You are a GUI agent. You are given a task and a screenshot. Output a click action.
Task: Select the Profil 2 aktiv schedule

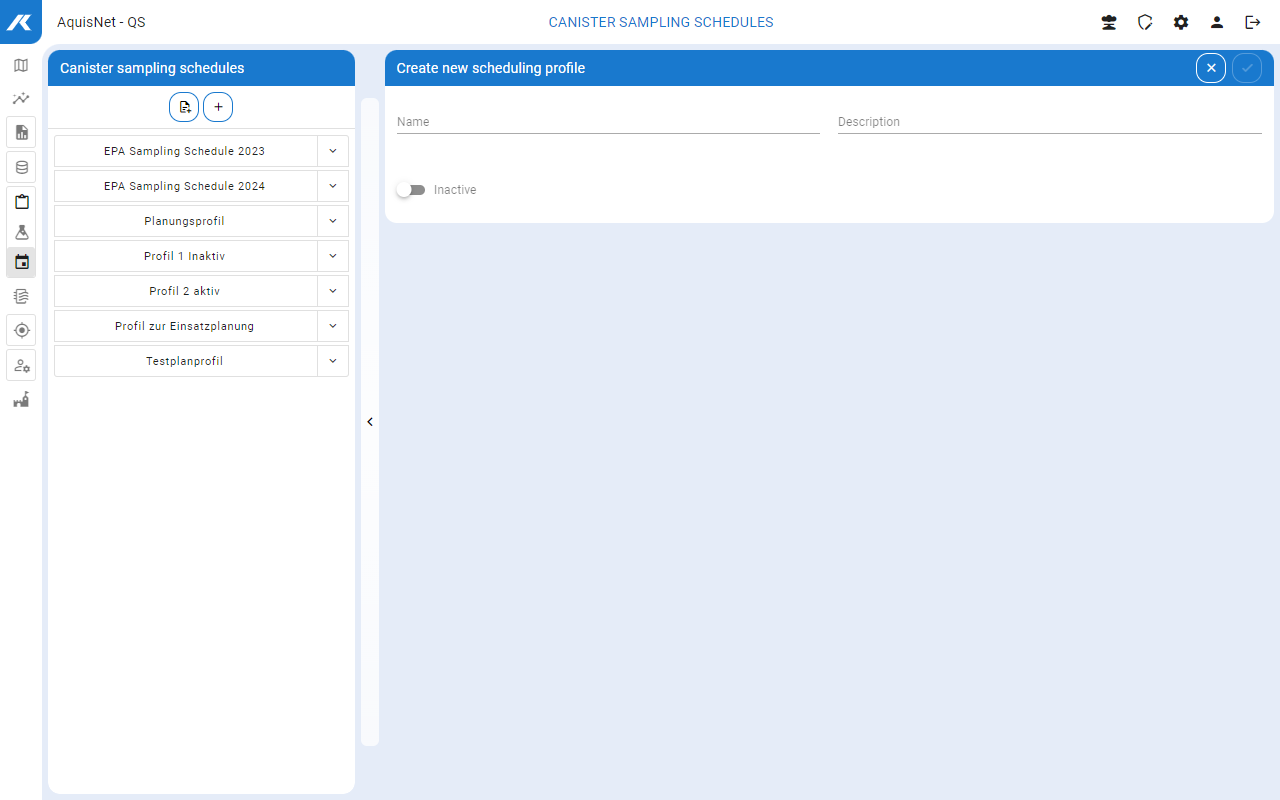[x=185, y=291]
